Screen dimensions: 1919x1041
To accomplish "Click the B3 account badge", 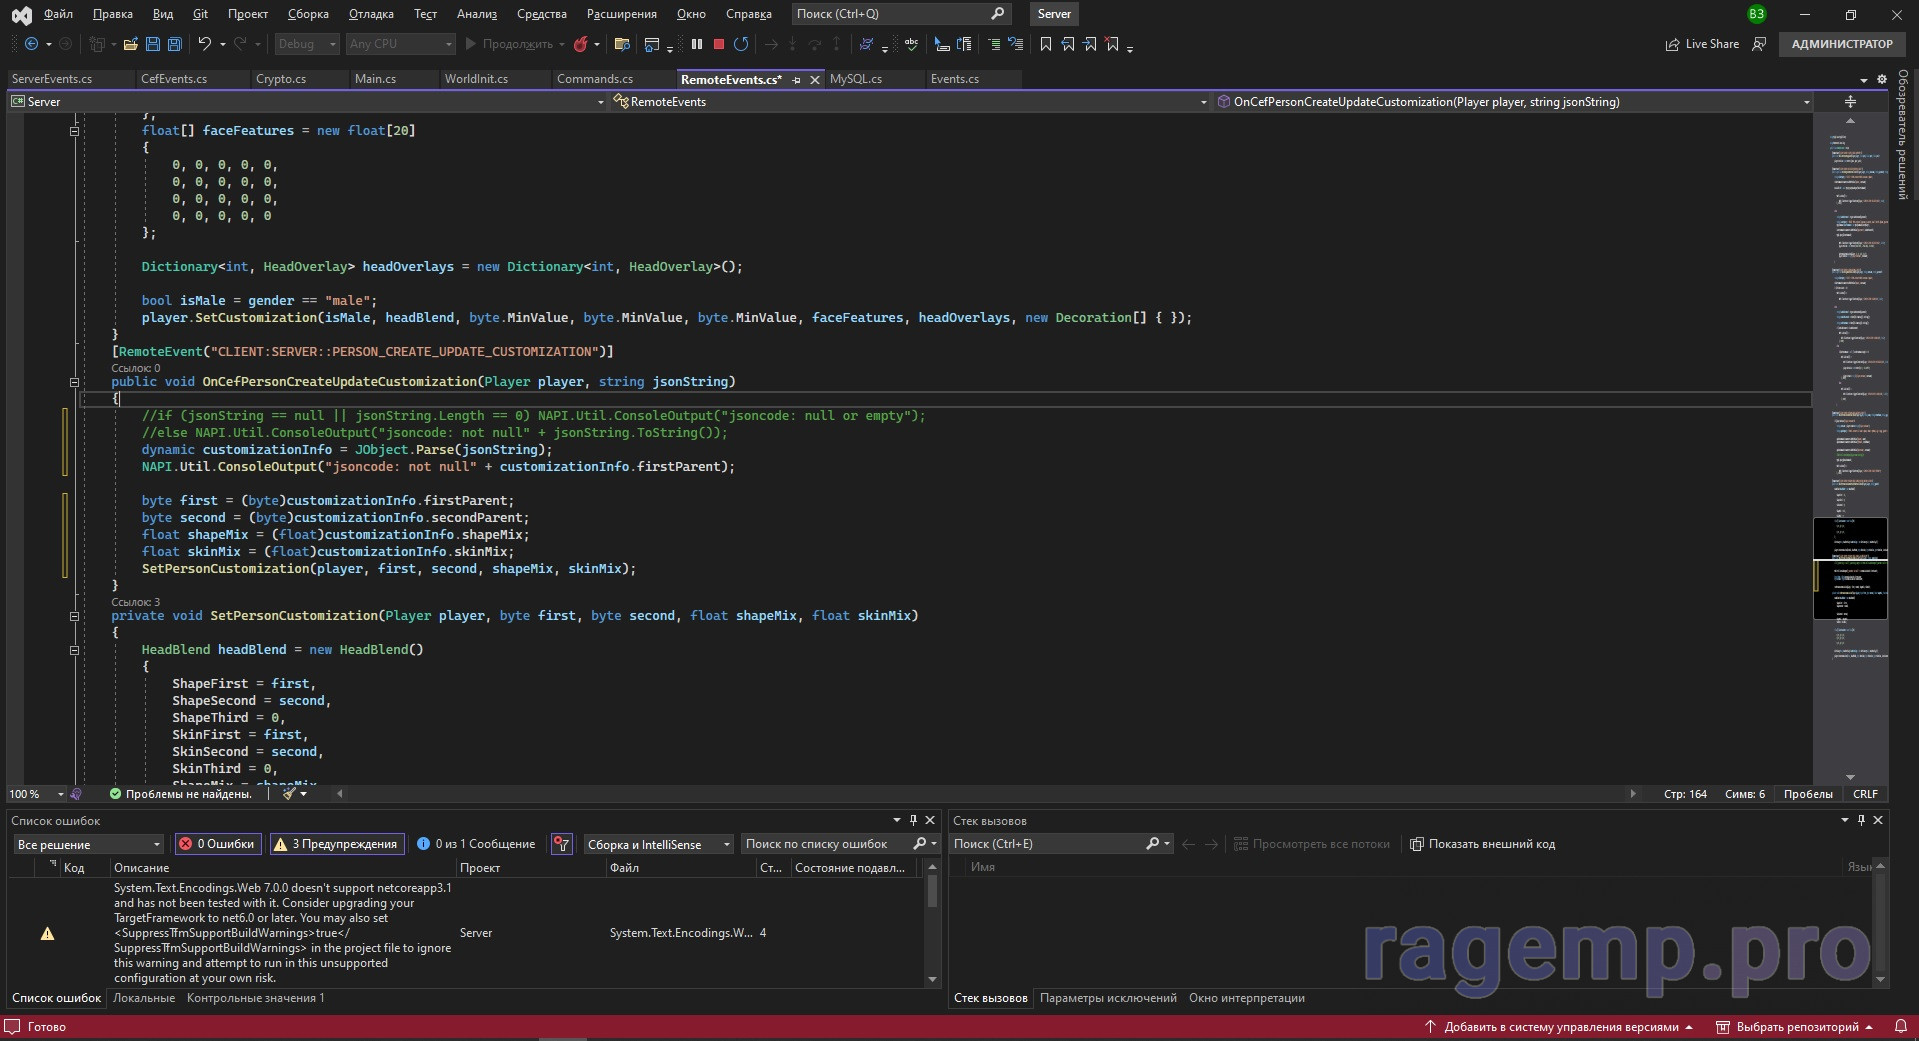I will 1756,14.
